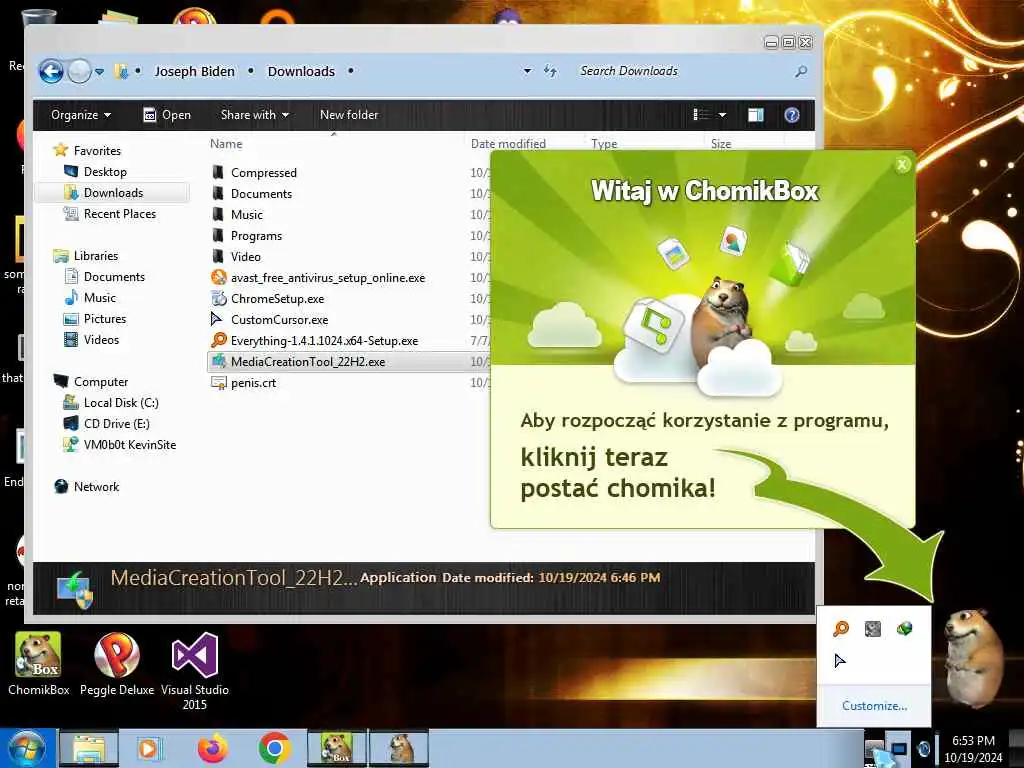Click the hamster character on desktop
The width and height of the screenshot is (1024, 768).
pyautogui.click(x=974, y=657)
